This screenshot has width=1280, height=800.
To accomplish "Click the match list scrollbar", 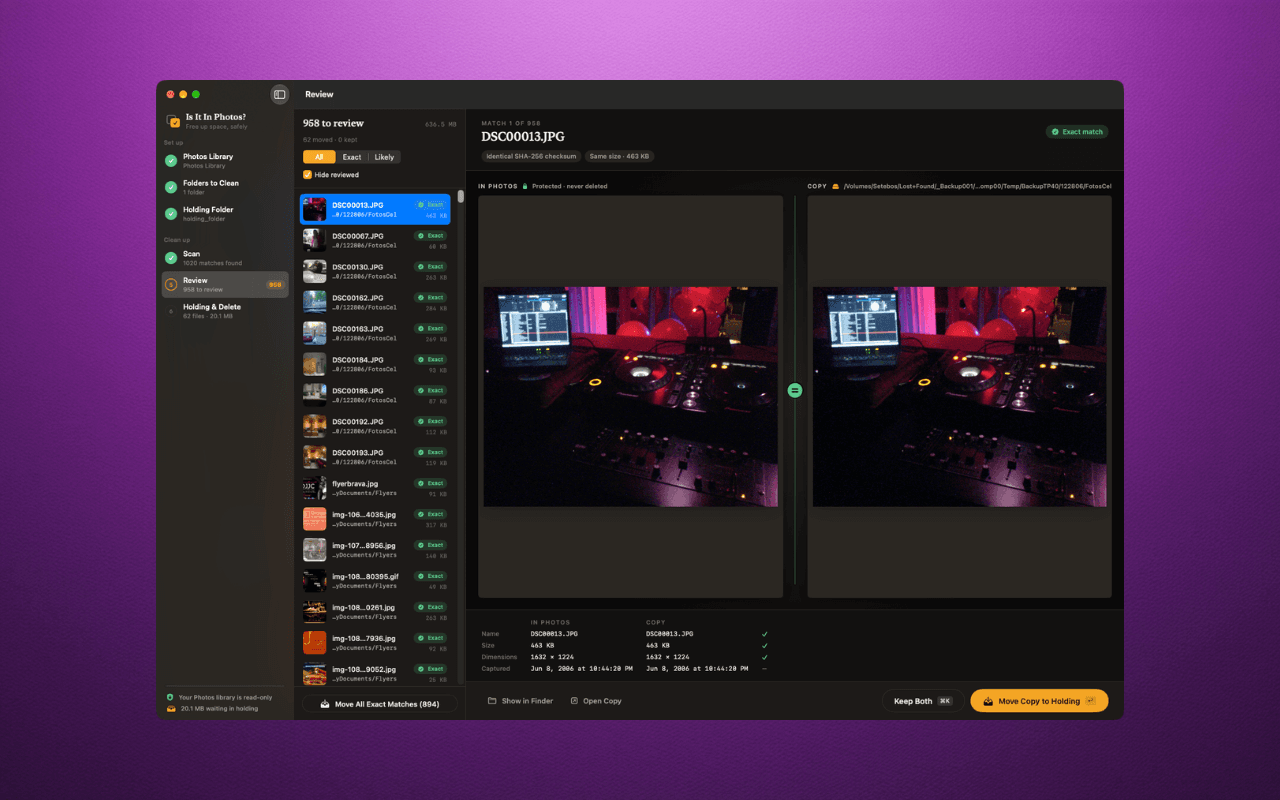I will [x=461, y=196].
